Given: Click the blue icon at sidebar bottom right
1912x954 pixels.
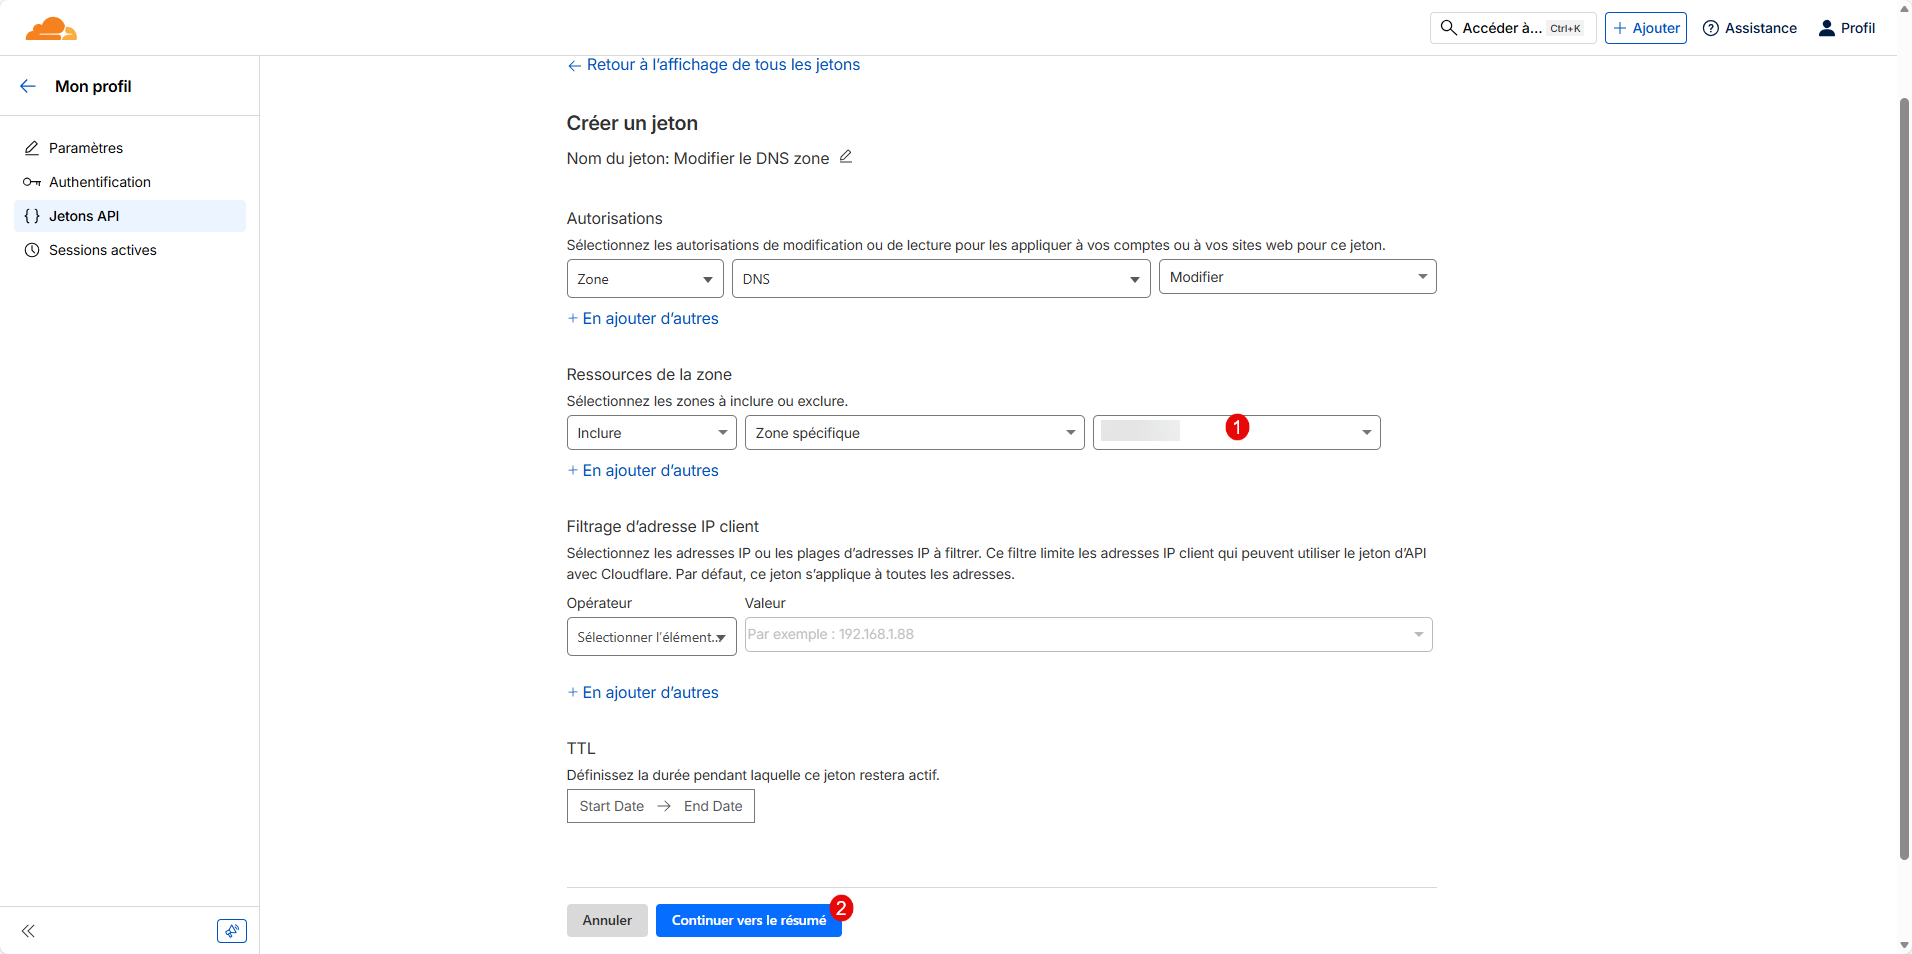Looking at the screenshot, I should [231, 931].
